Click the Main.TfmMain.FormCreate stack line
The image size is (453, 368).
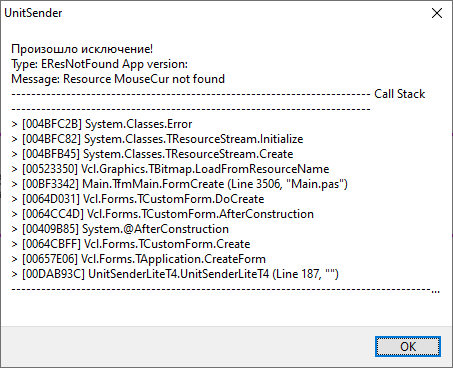pos(179,184)
